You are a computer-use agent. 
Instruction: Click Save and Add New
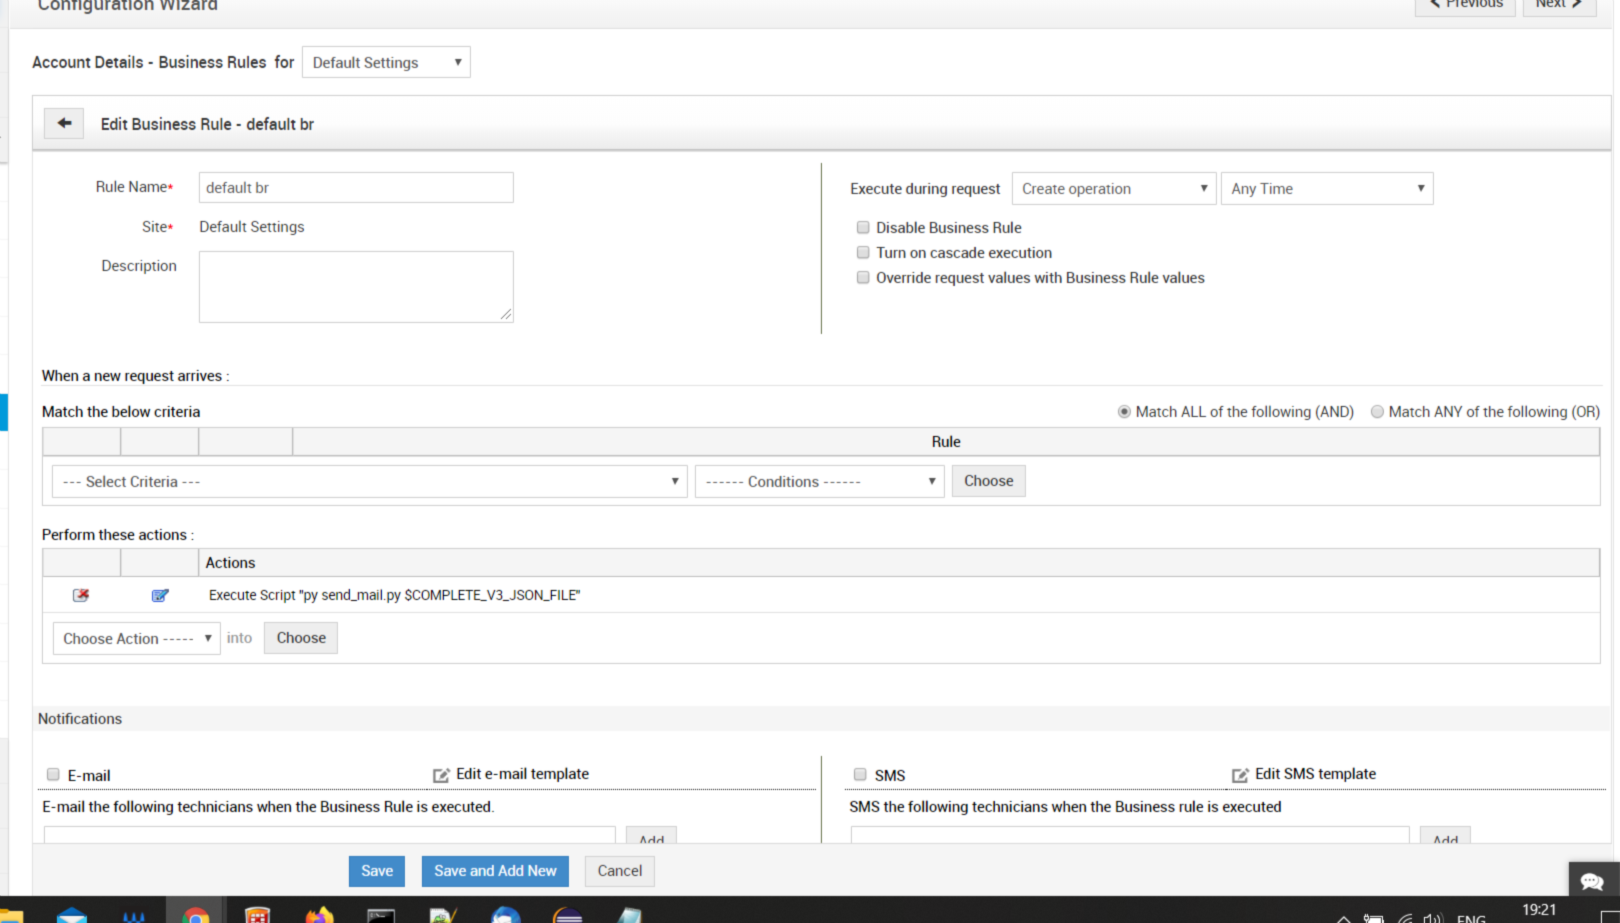(x=495, y=871)
